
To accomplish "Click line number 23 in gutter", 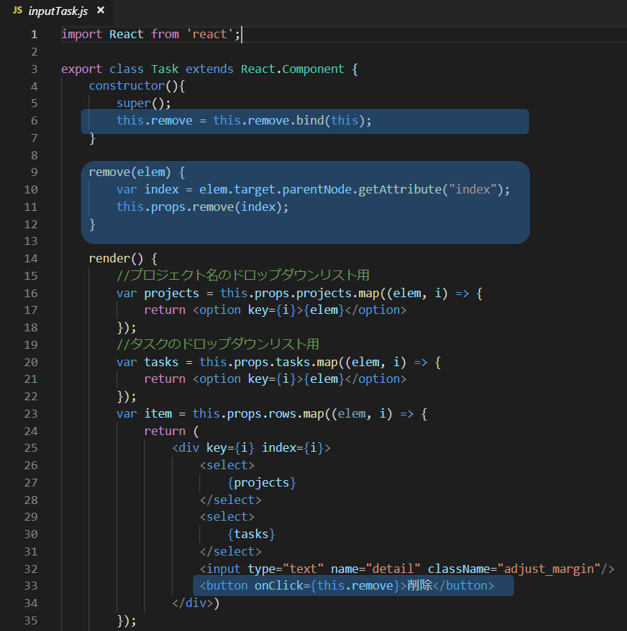I will coord(31,414).
